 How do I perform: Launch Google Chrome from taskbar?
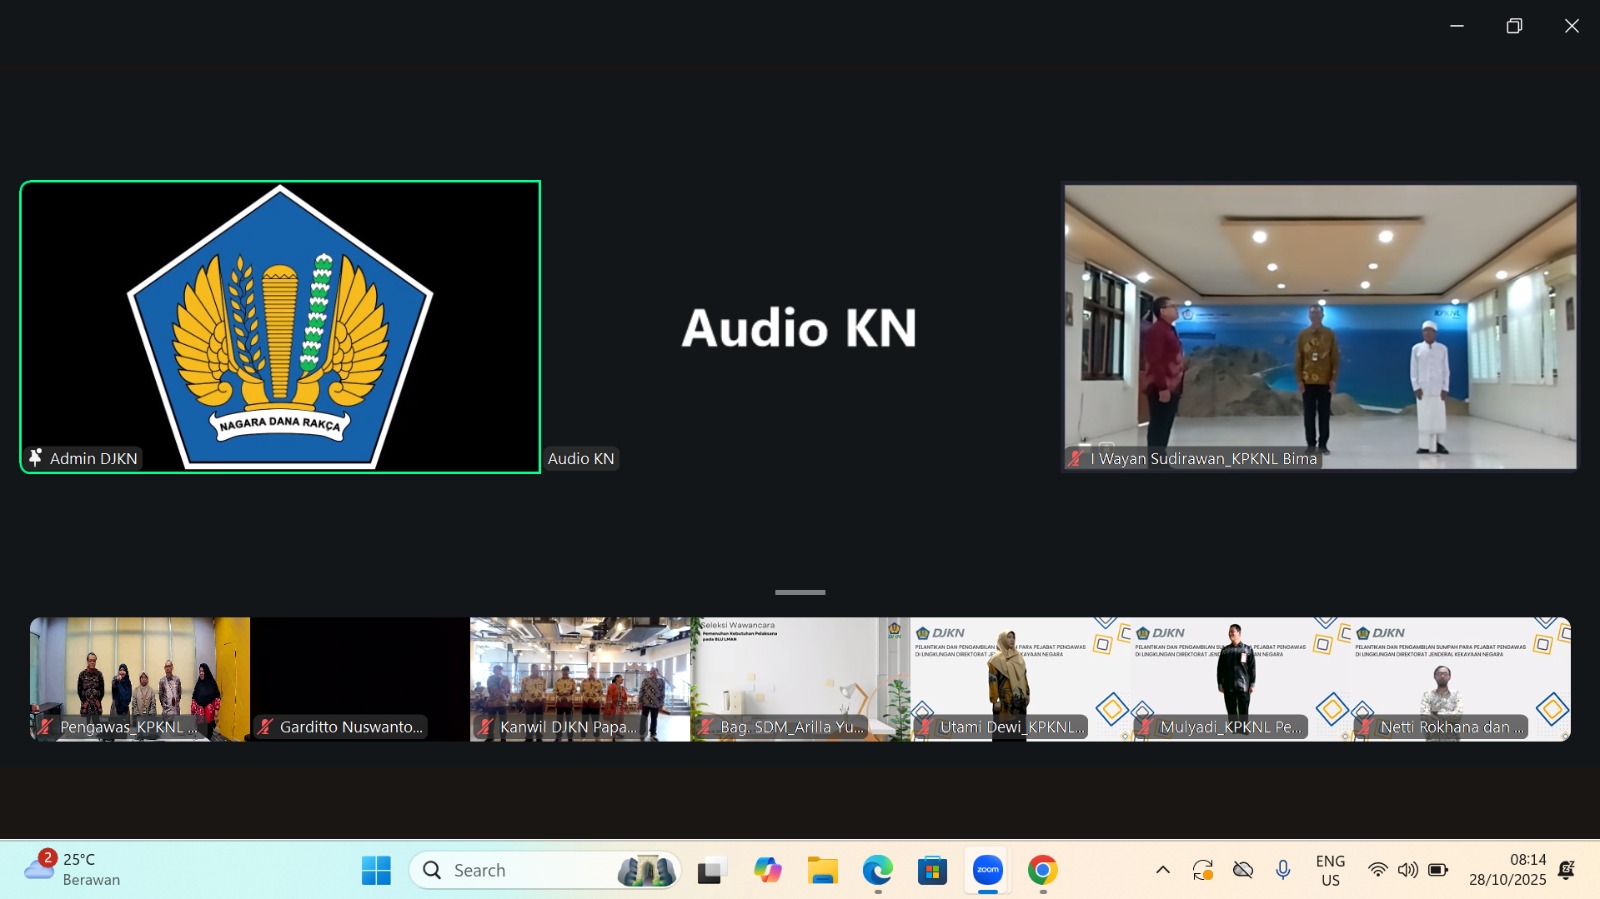[x=1042, y=870]
